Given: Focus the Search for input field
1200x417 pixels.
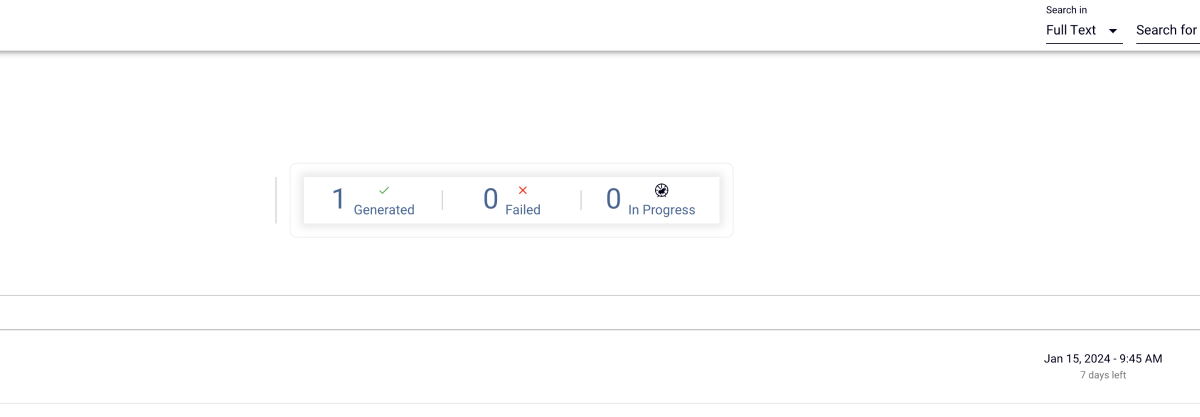Looking at the screenshot, I should click(1167, 31).
